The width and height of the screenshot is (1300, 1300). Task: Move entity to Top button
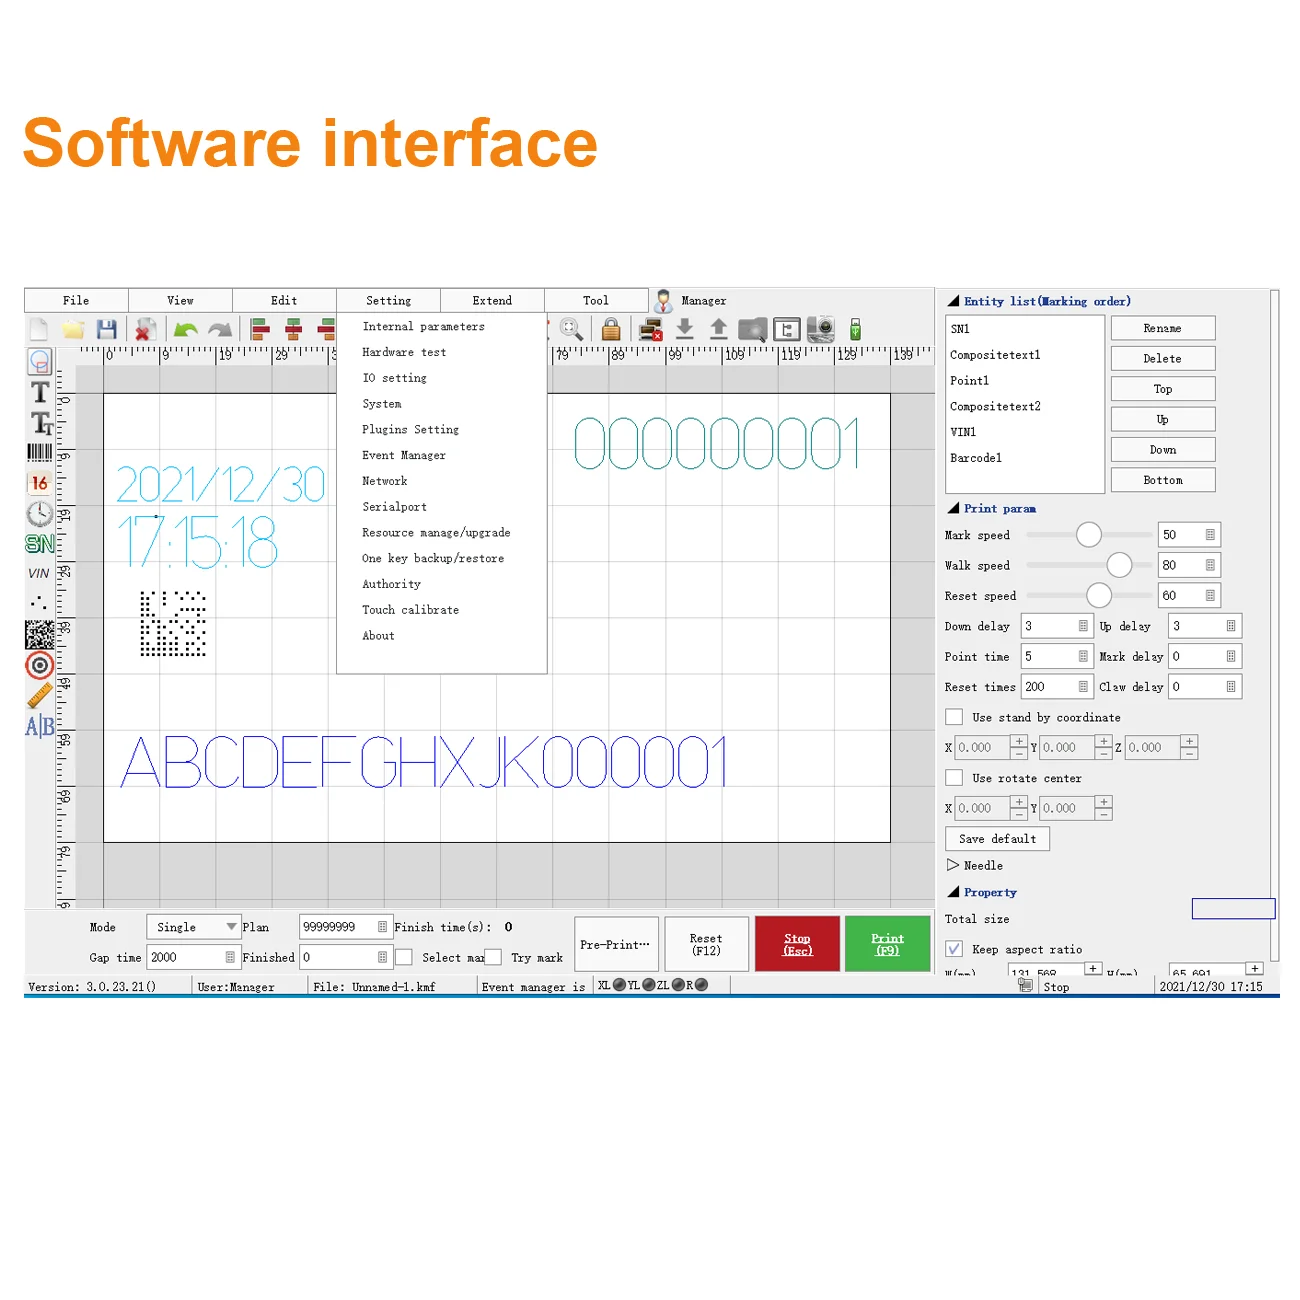1163,389
